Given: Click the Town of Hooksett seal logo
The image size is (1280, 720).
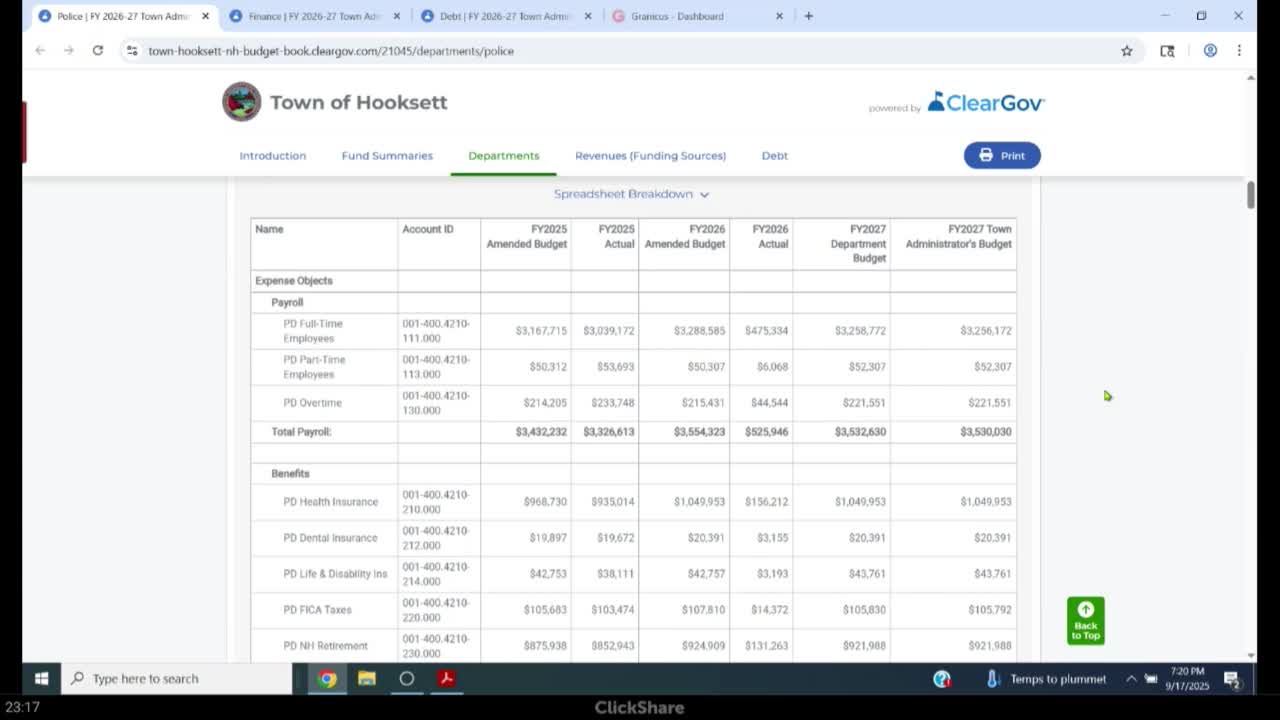Looking at the screenshot, I should [x=241, y=102].
